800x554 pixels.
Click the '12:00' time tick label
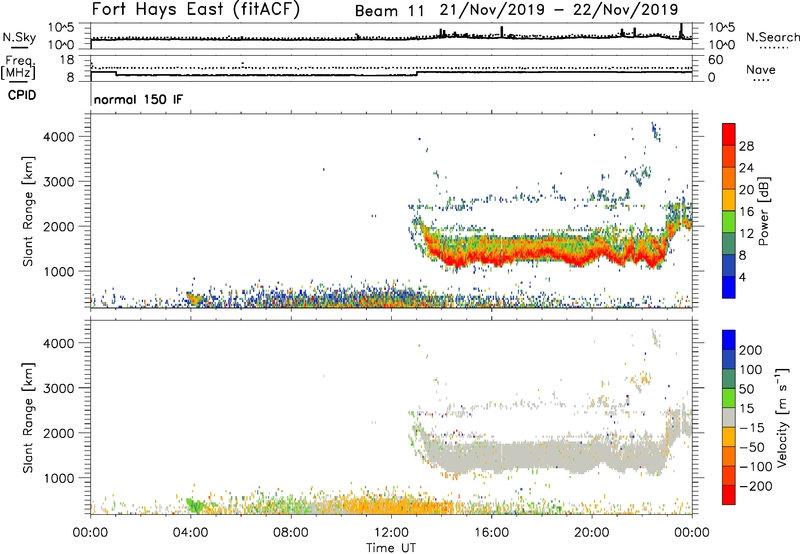click(x=391, y=533)
